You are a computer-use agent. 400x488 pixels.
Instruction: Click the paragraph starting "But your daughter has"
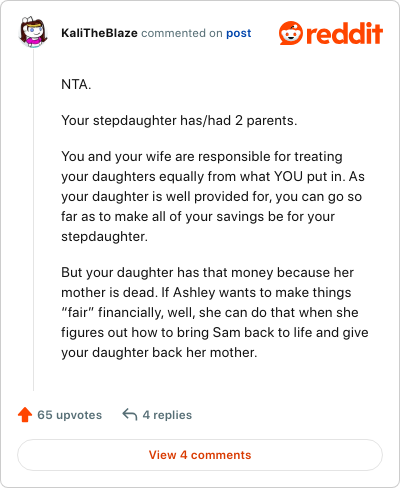pyautogui.click(x=215, y=312)
